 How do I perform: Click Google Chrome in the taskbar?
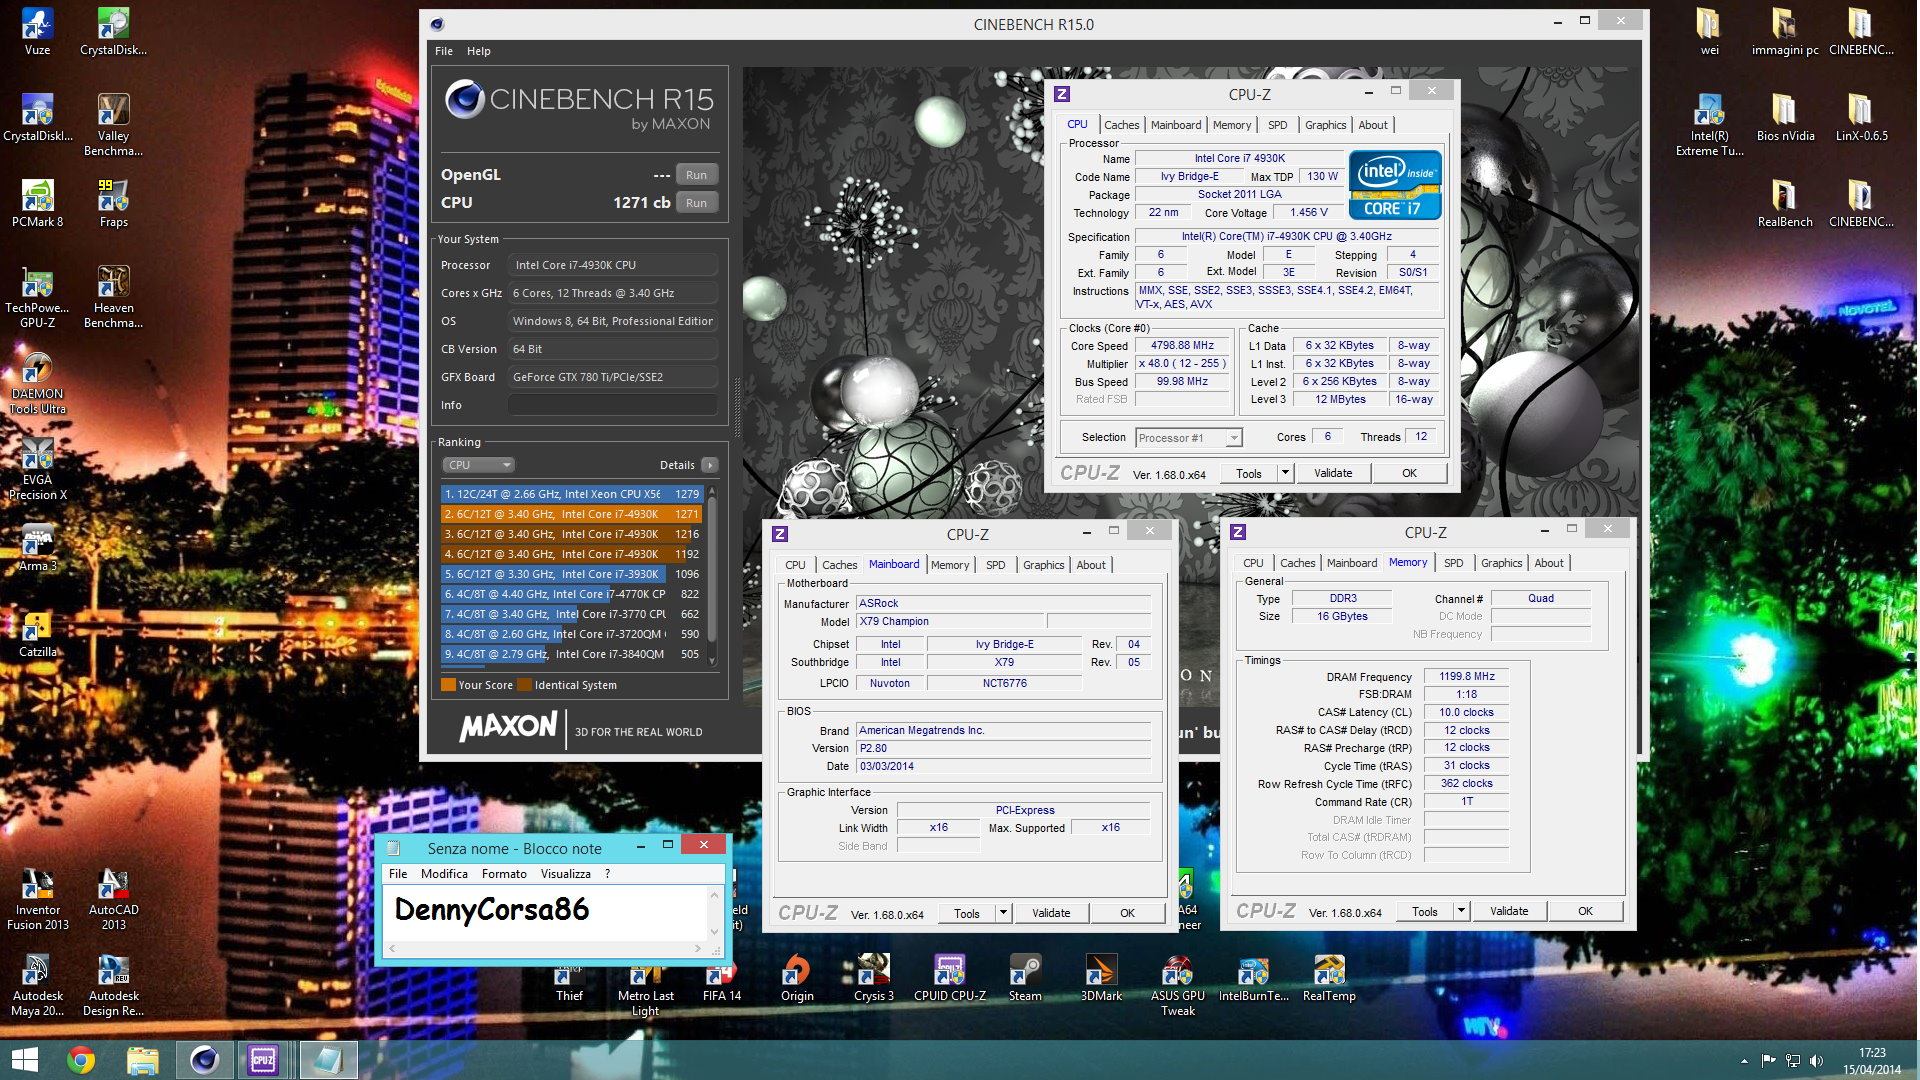click(x=81, y=1060)
